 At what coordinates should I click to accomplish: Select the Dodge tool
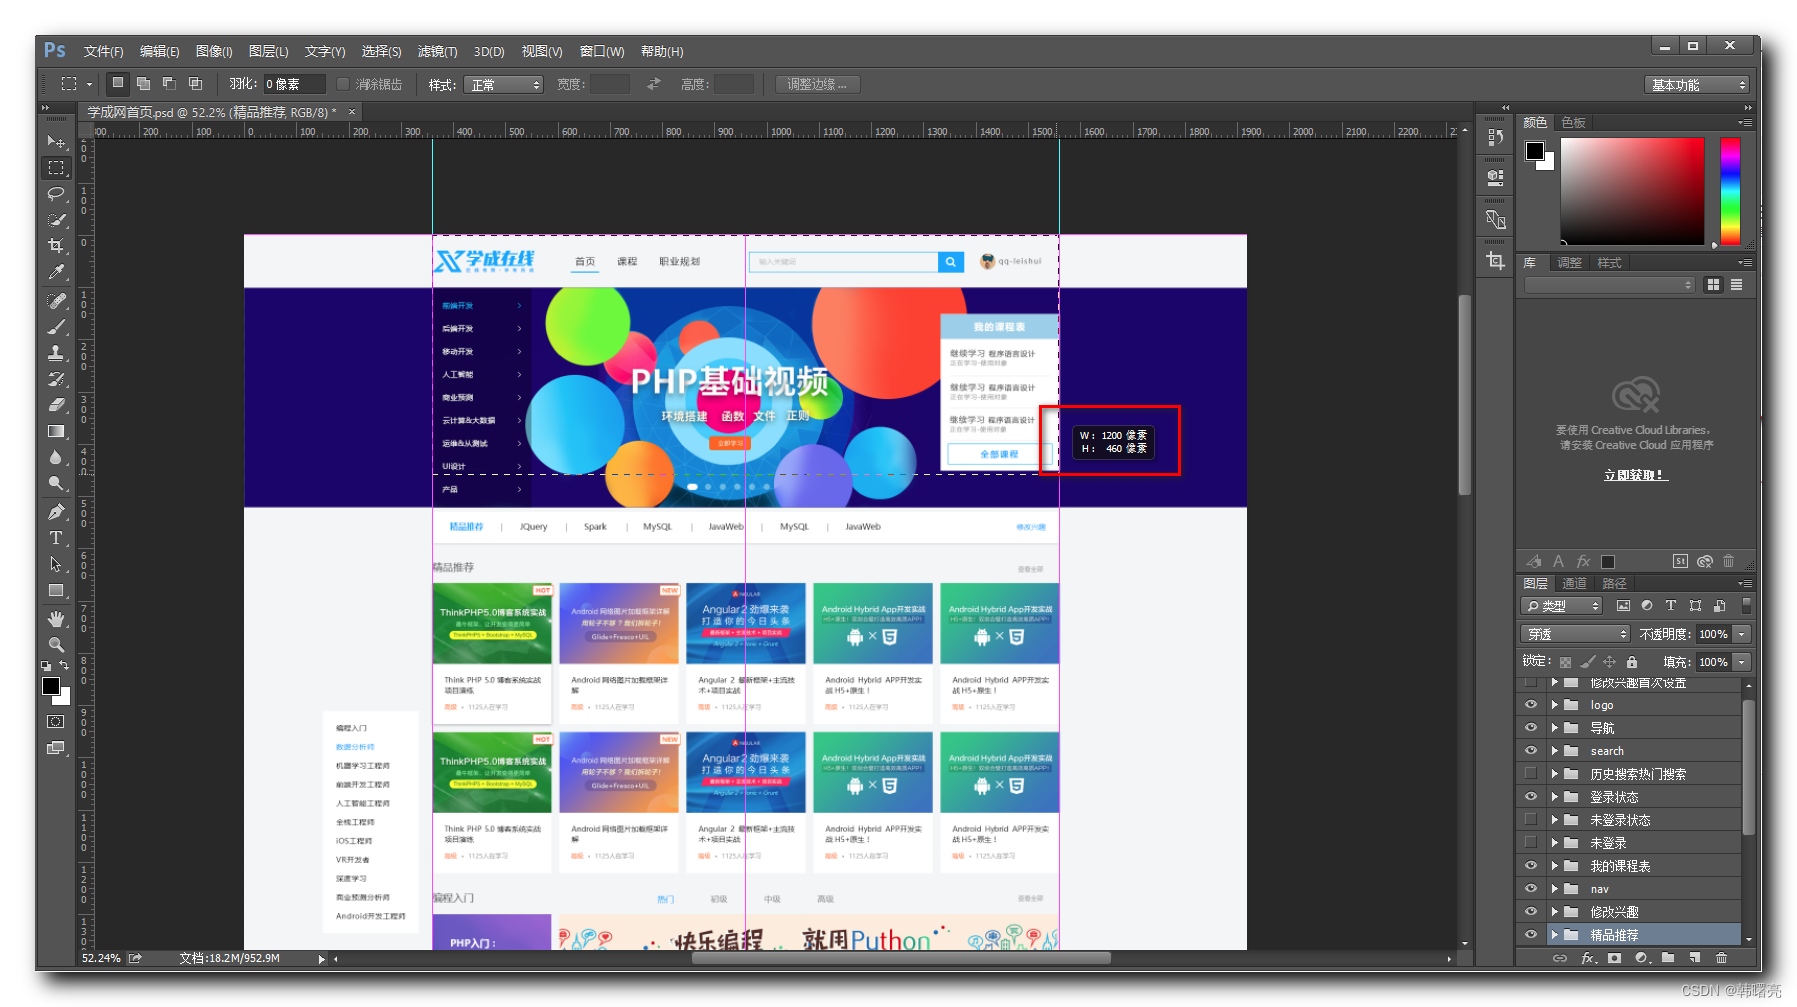click(56, 483)
